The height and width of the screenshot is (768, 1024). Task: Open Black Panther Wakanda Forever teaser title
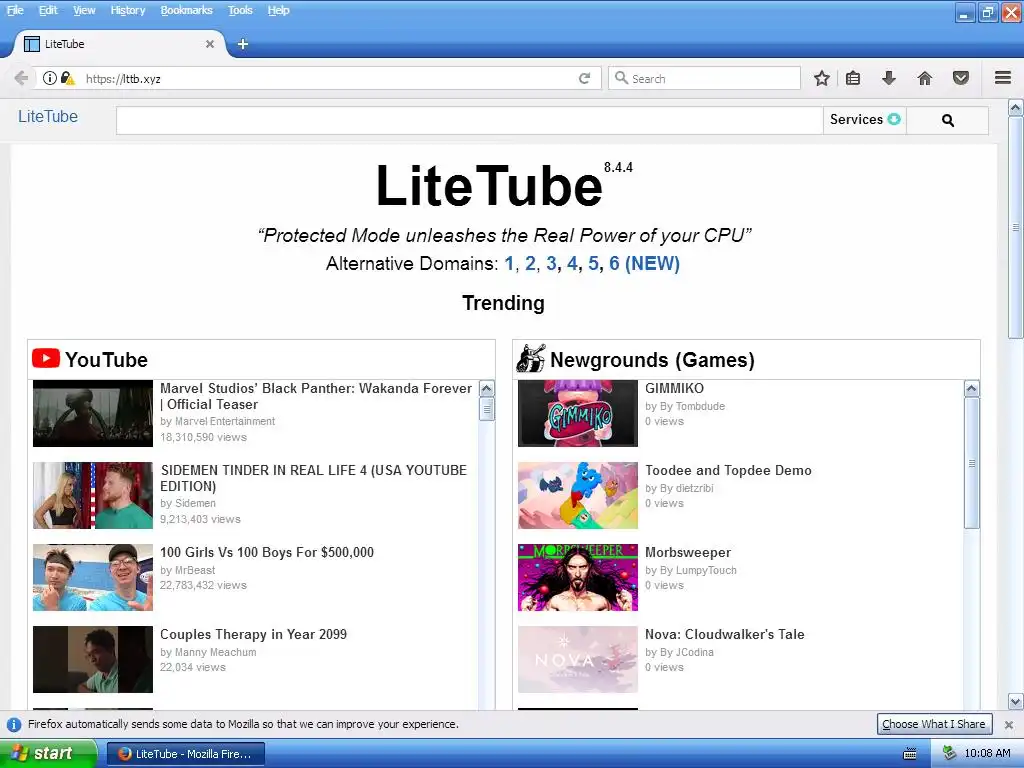click(x=316, y=396)
